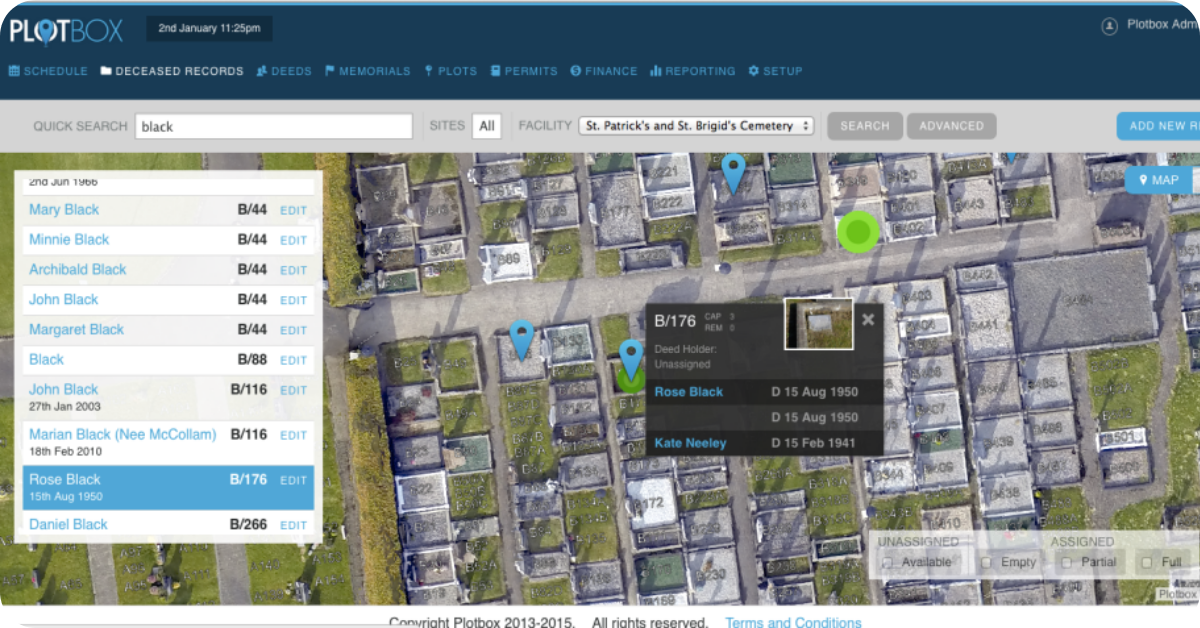Close the B/176 plot popup

tap(868, 320)
